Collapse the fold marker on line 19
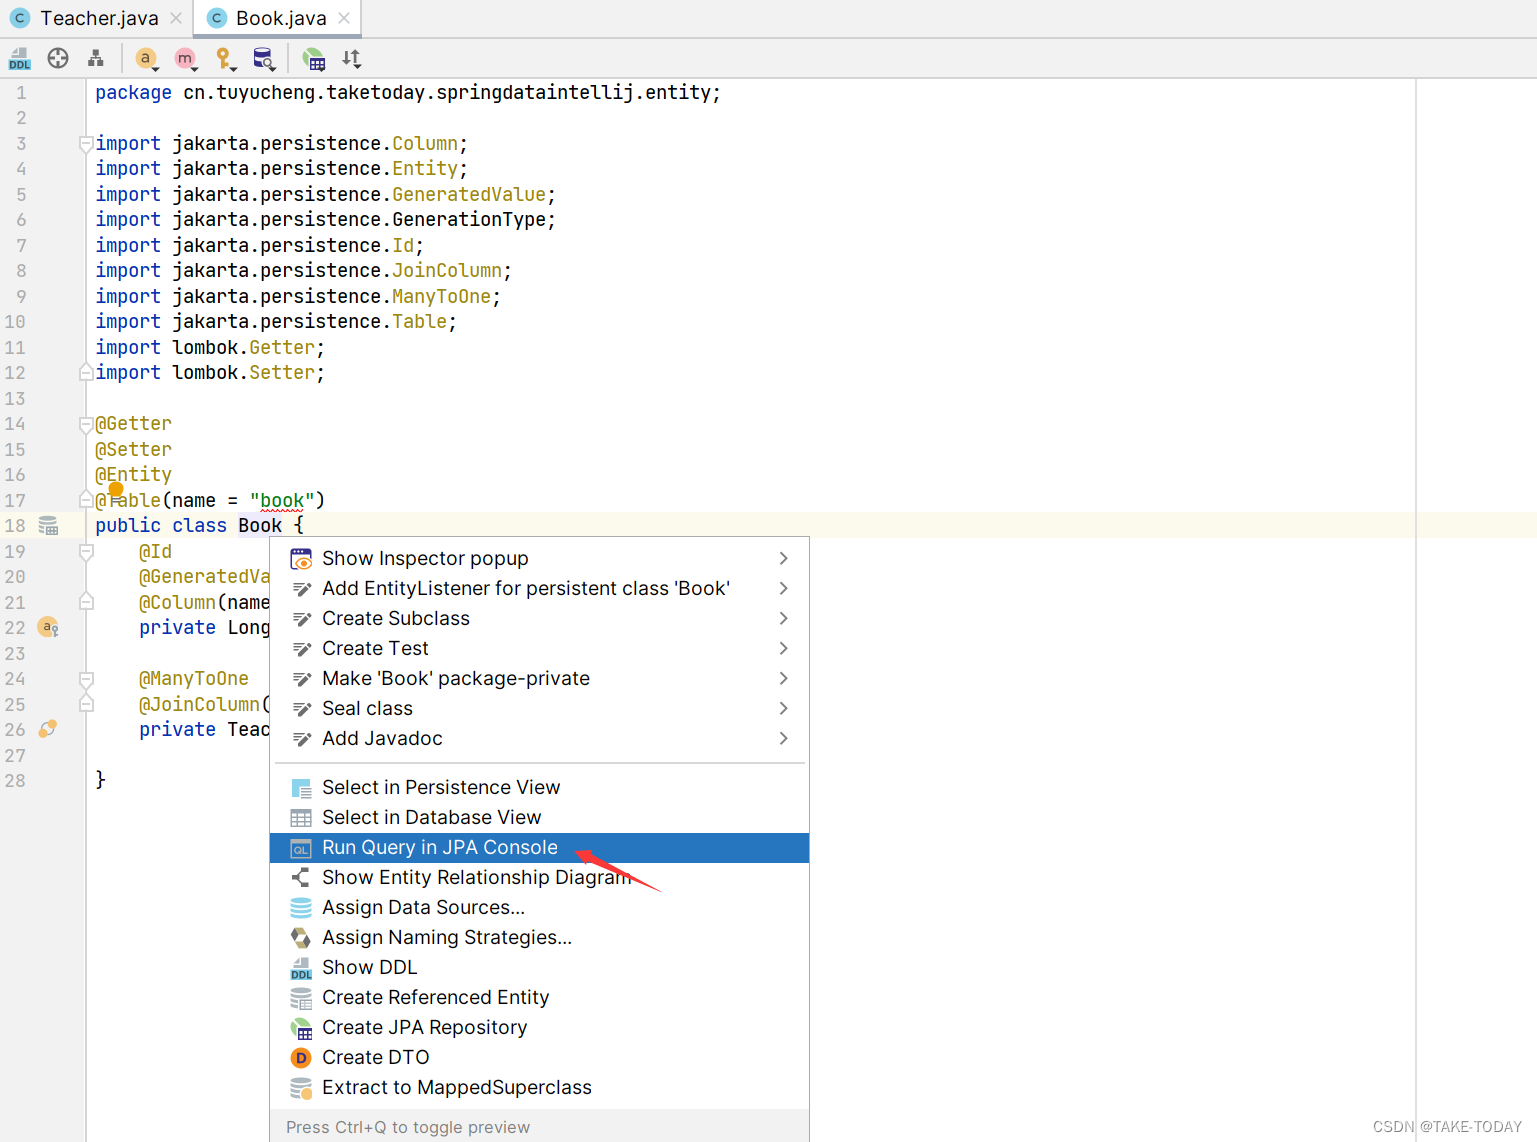This screenshot has height=1142, width=1537. pos(86,552)
